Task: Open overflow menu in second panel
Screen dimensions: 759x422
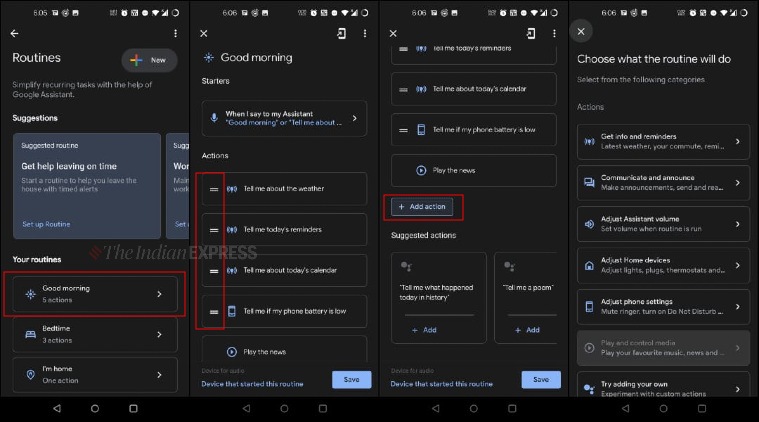Action: coord(364,33)
